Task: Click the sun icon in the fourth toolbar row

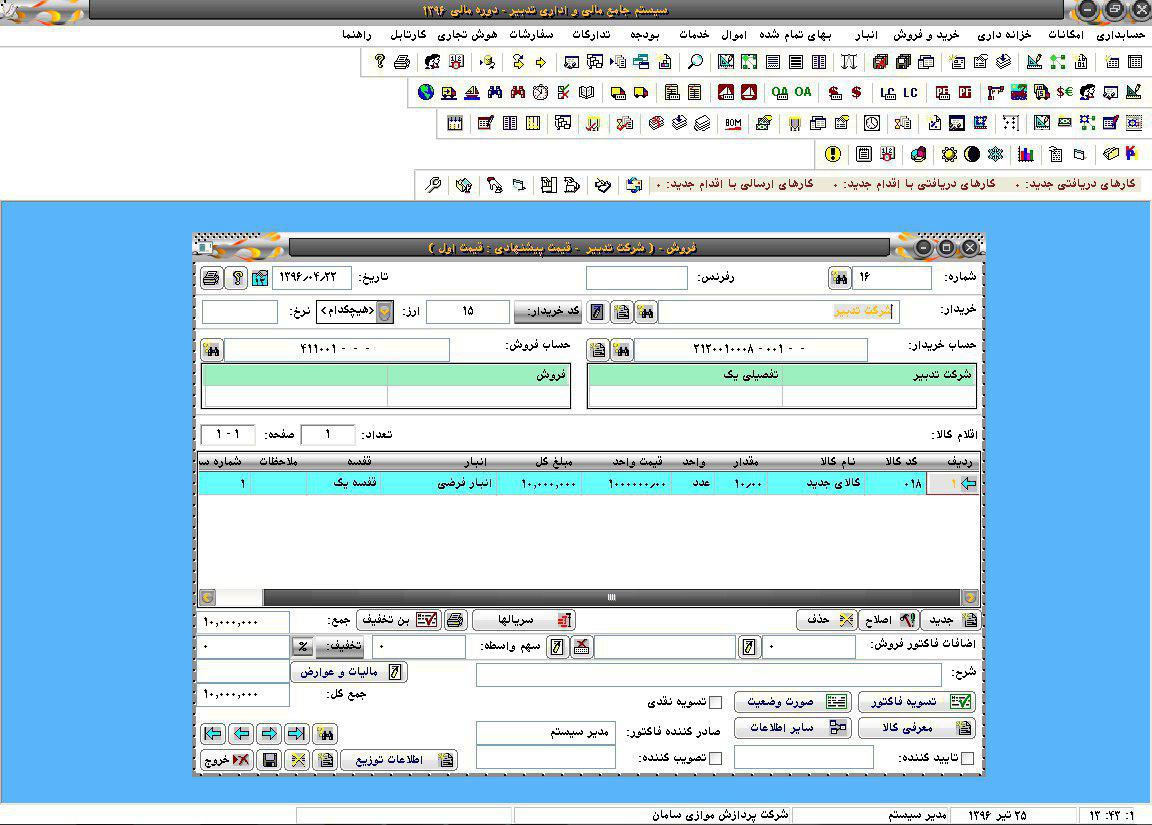Action: click(948, 154)
